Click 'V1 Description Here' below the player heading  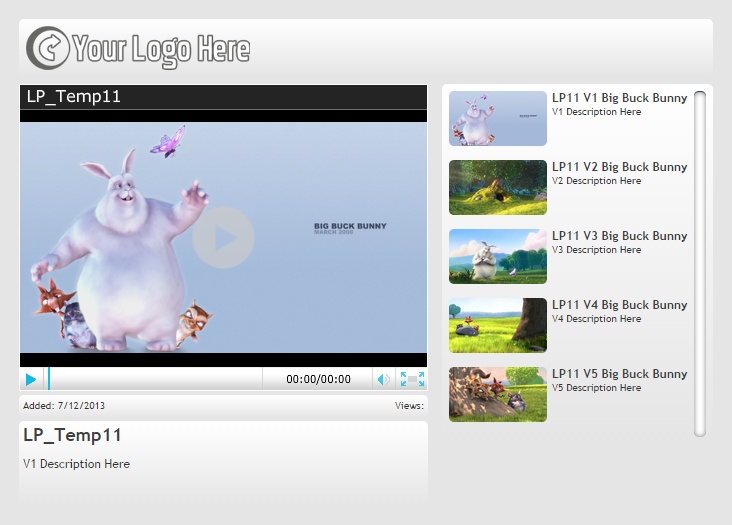tap(77, 464)
